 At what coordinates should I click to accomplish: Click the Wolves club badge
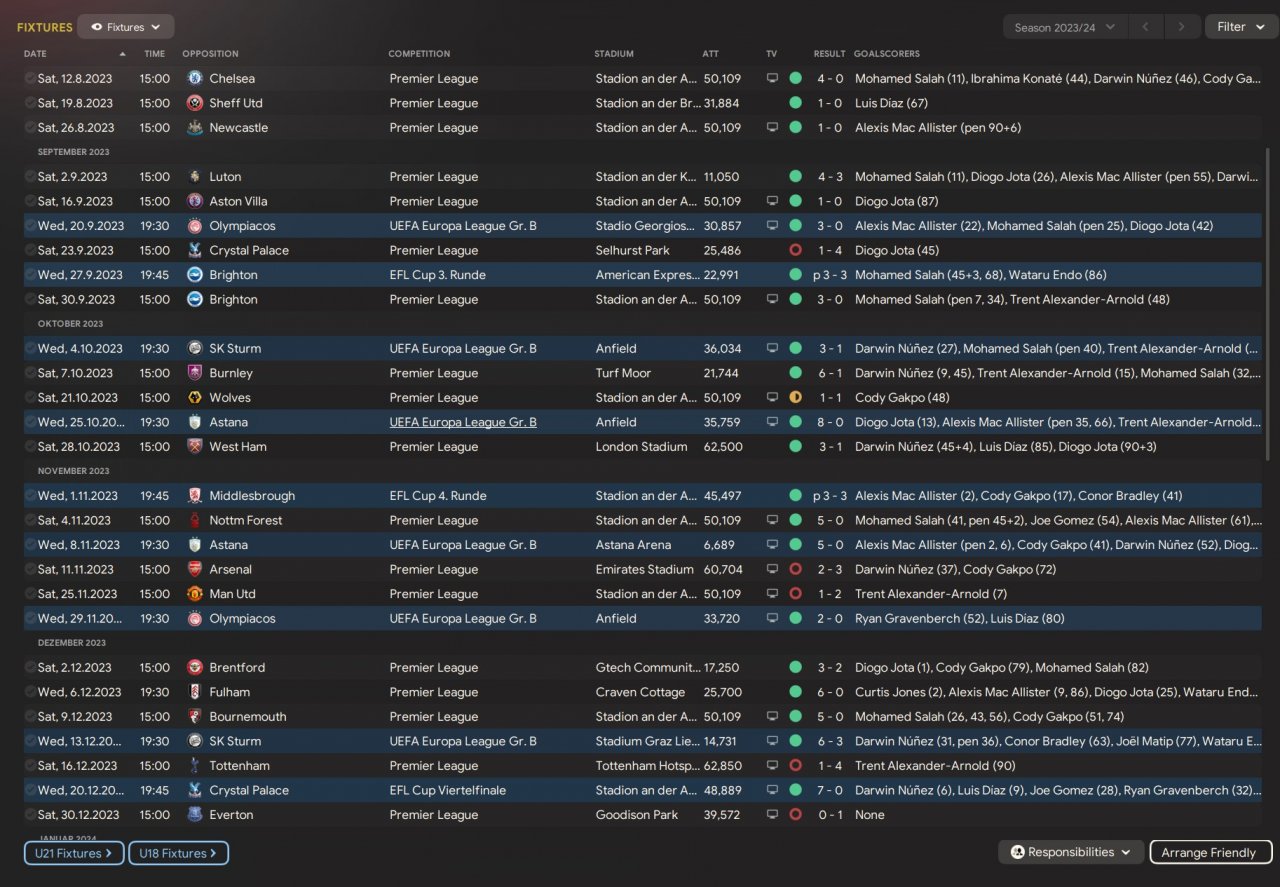point(195,398)
